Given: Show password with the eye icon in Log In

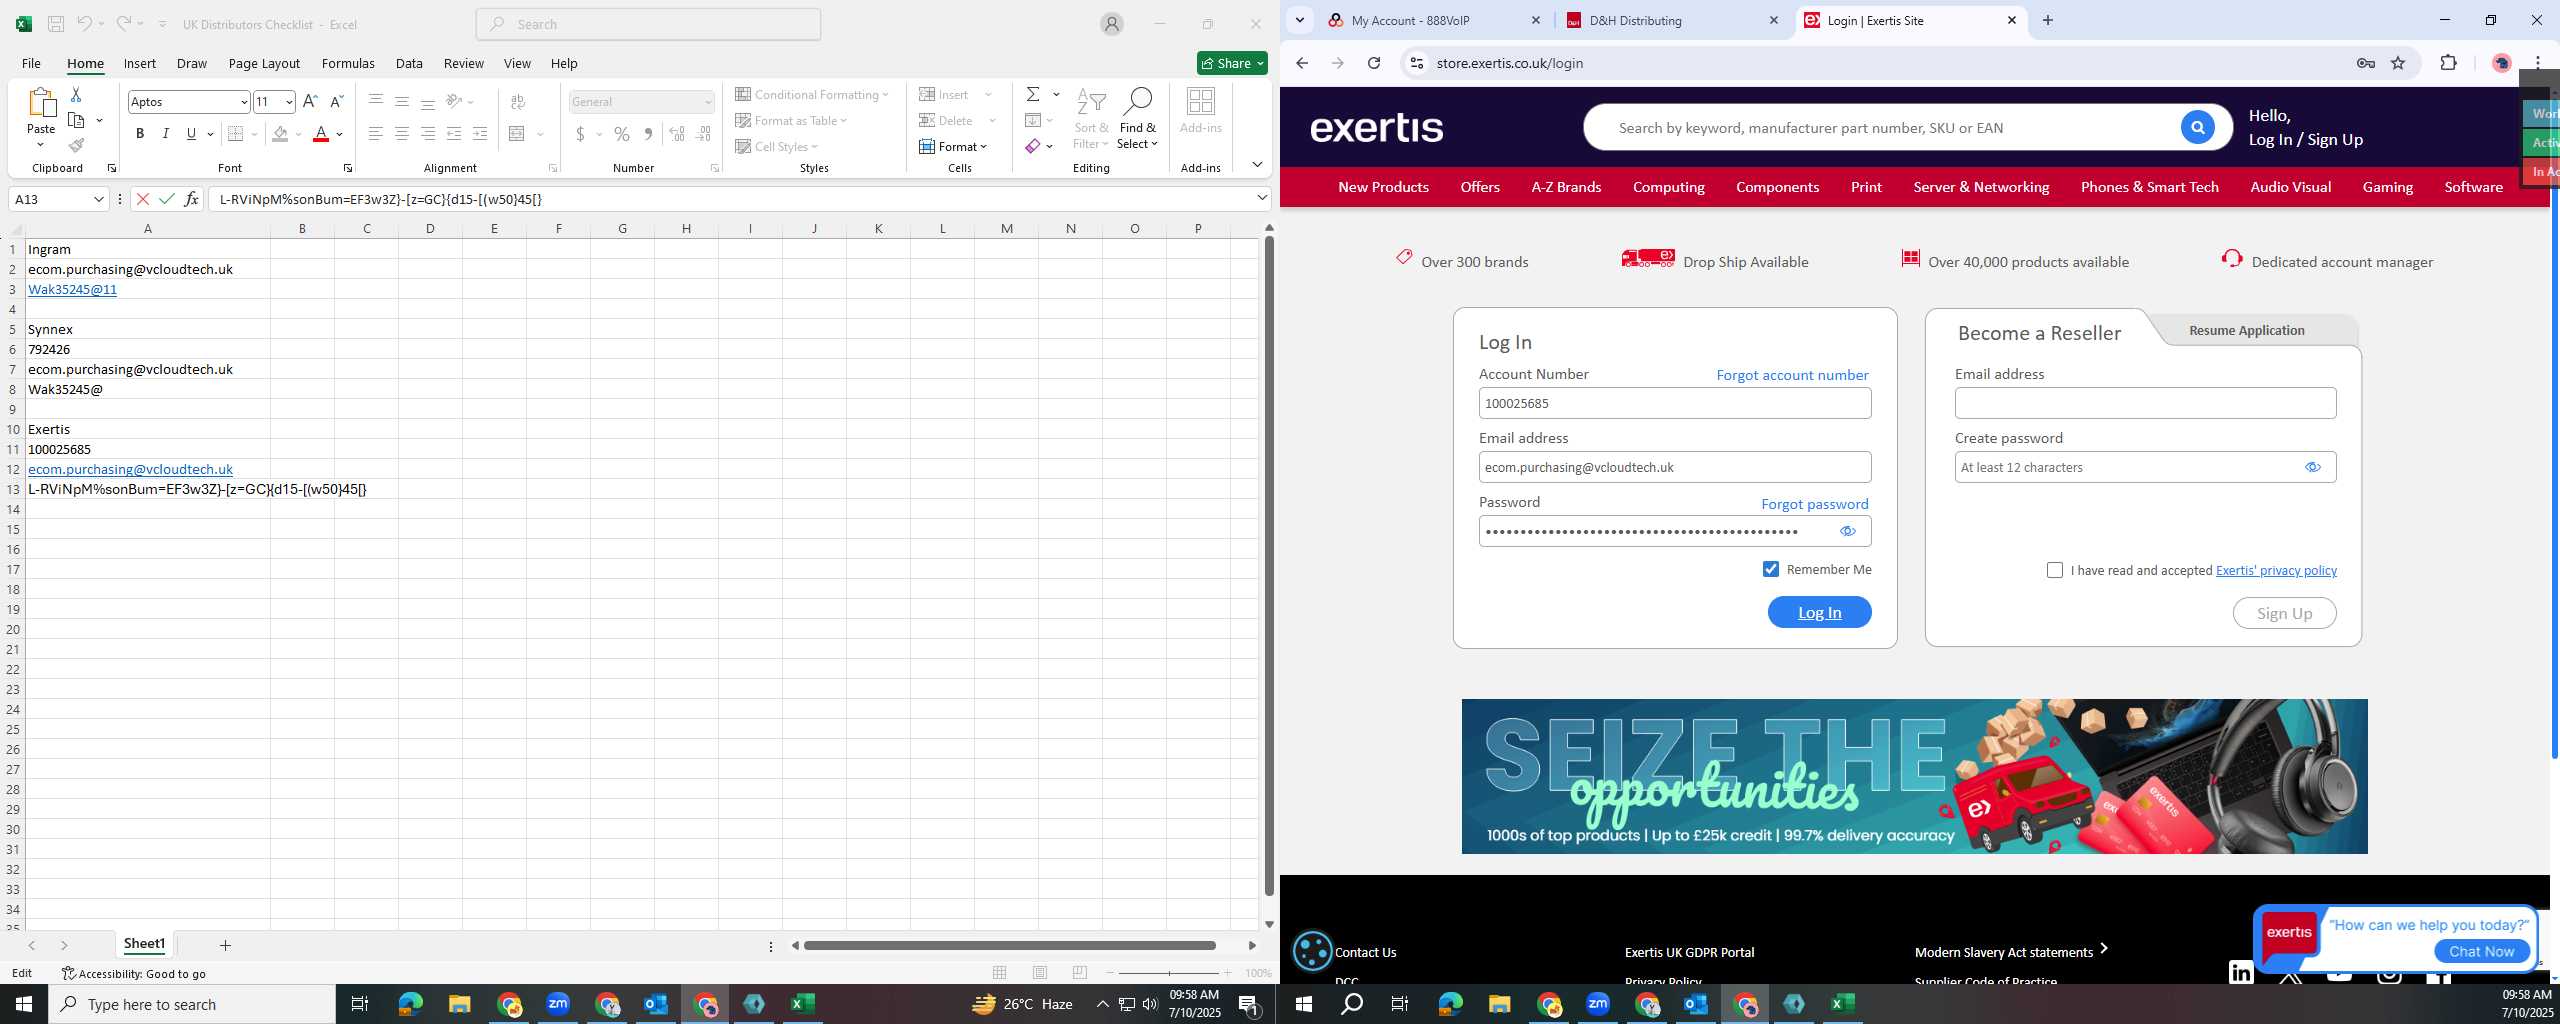Looking at the screenshot, I should click(x=1847, y=531).
